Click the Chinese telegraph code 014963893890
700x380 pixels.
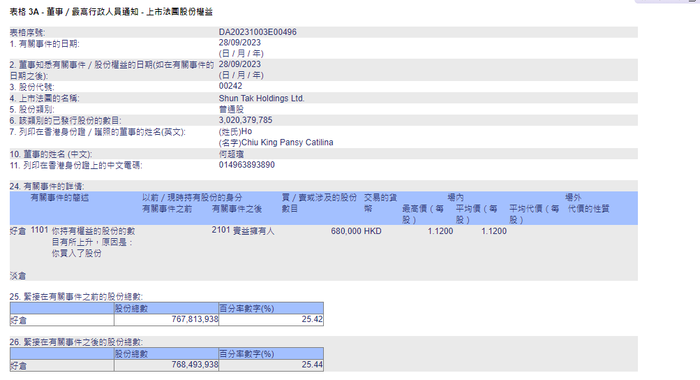247,165
